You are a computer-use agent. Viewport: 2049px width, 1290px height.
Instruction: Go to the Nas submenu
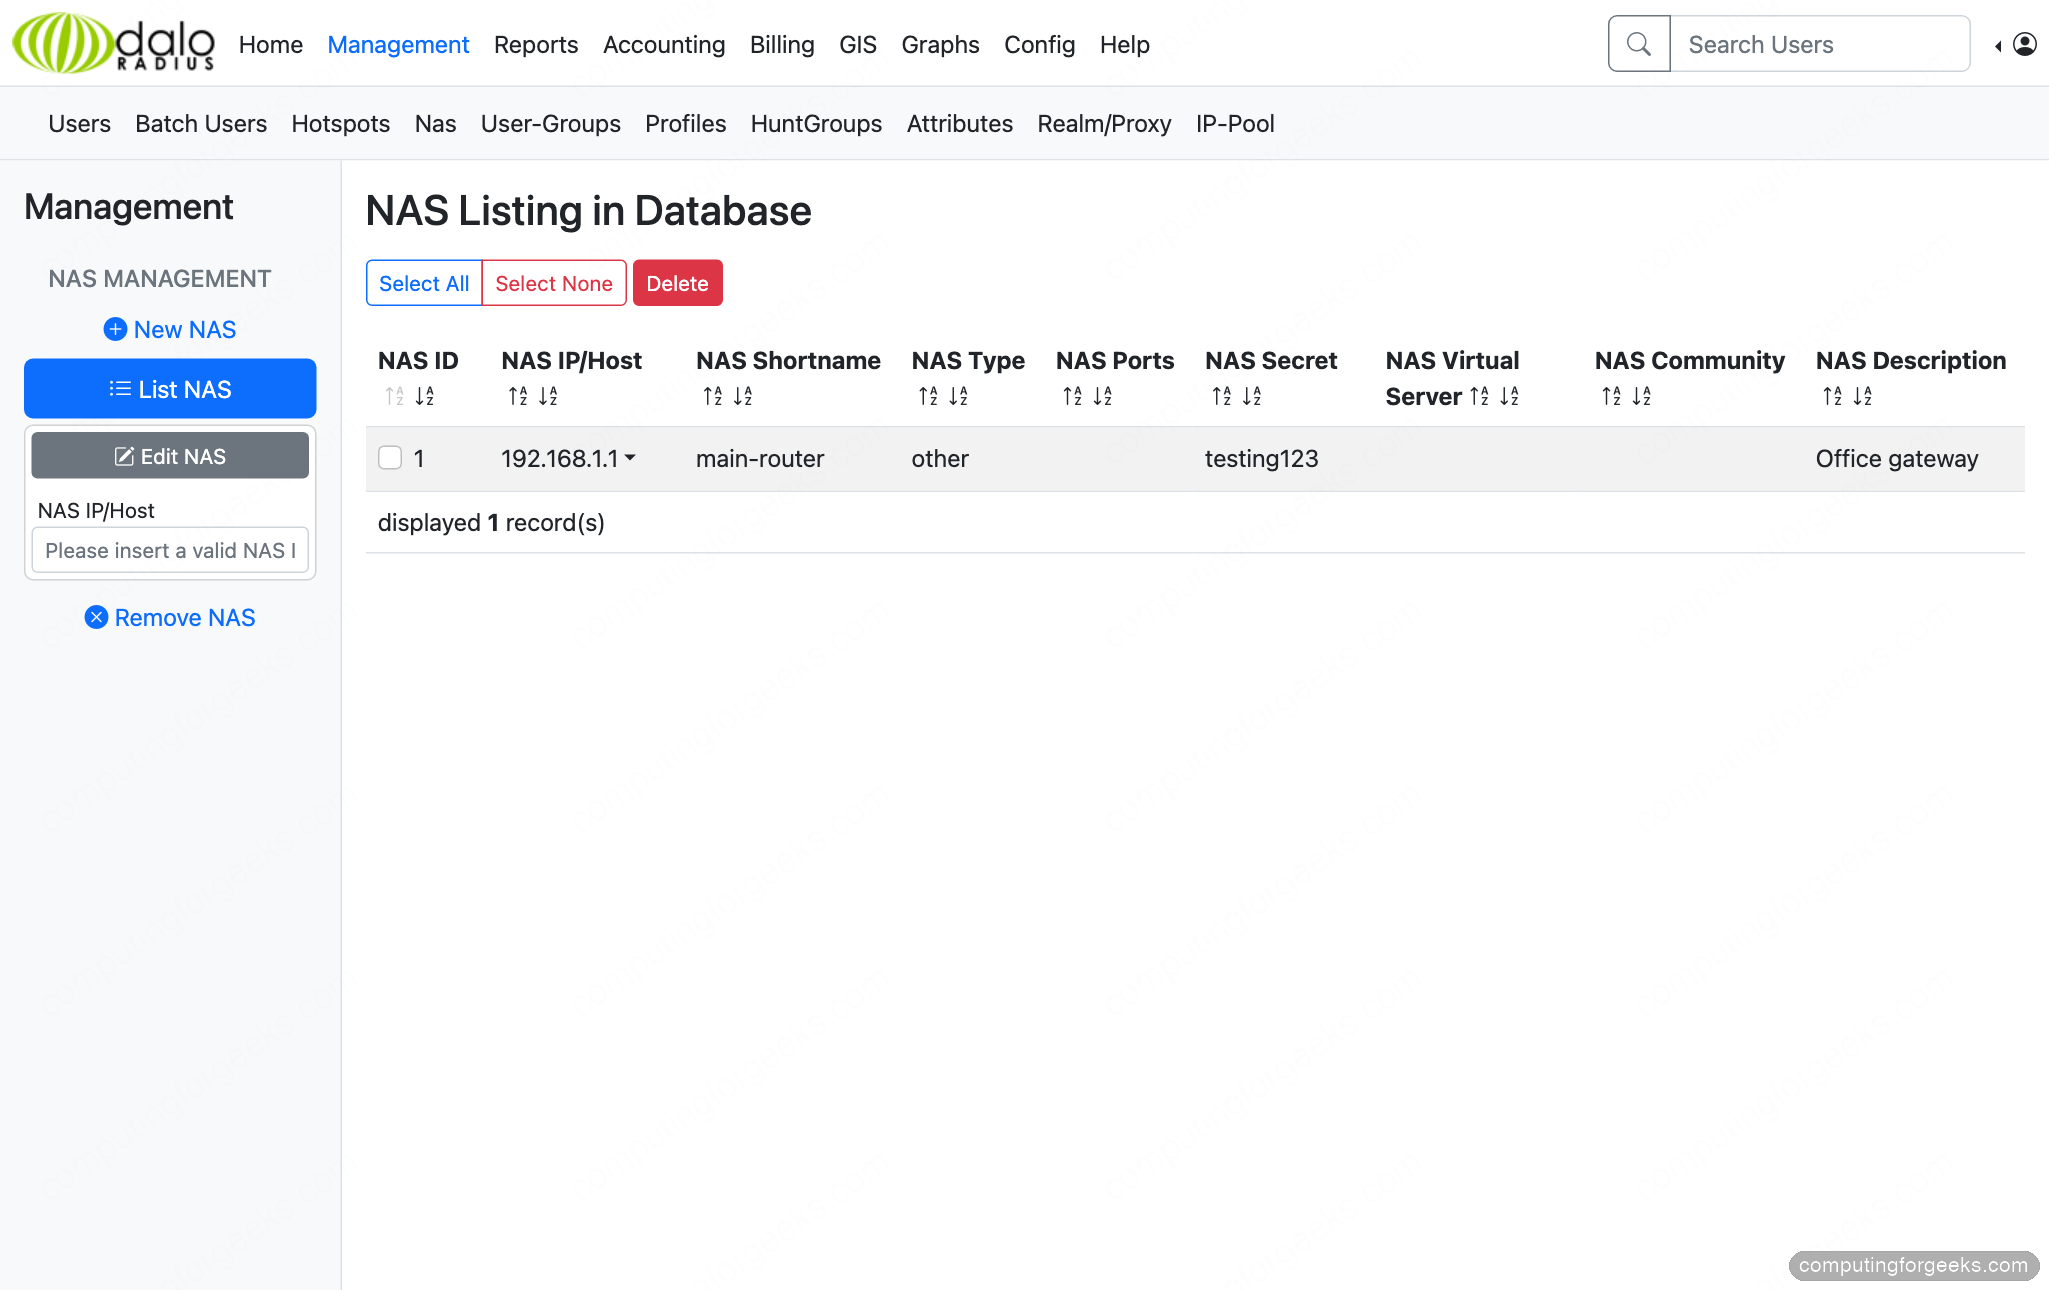click(436, 124)
